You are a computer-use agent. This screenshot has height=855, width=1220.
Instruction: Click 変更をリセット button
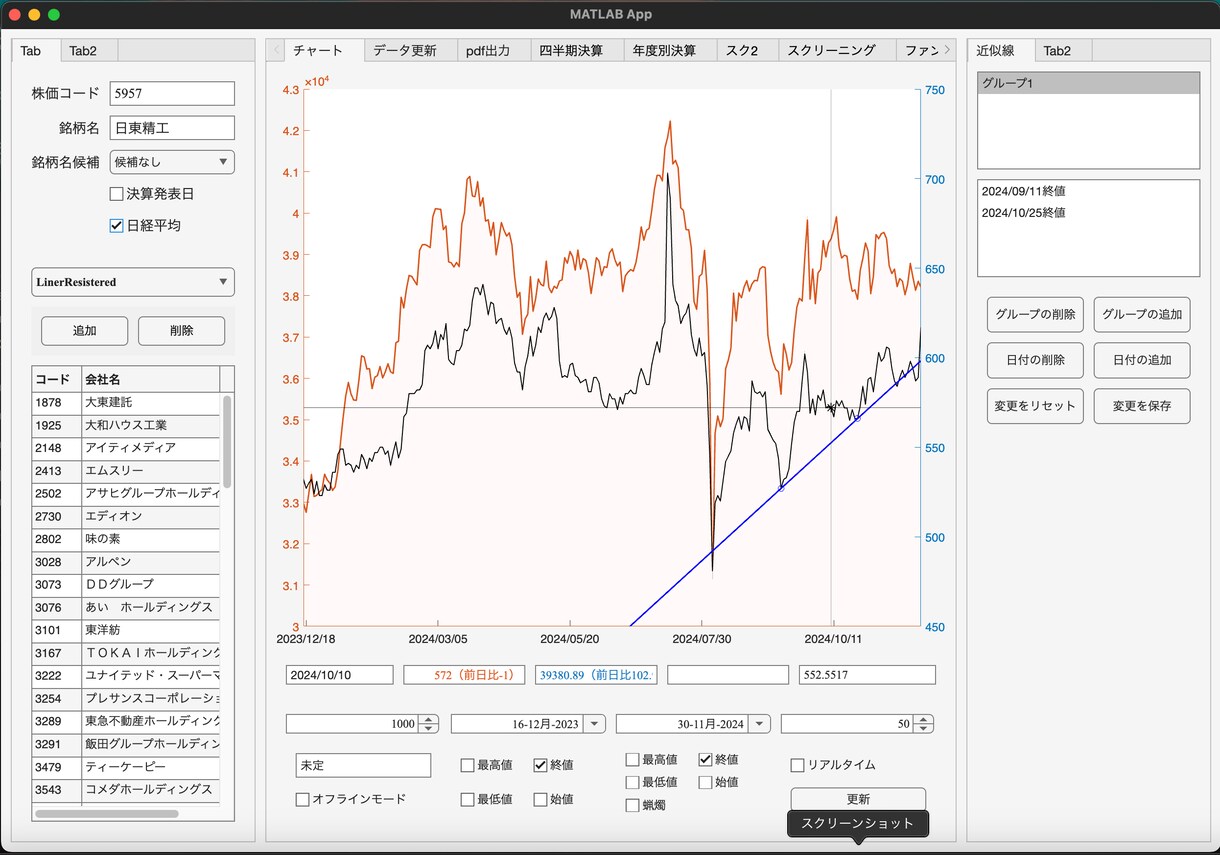(x=1035, y=406)
